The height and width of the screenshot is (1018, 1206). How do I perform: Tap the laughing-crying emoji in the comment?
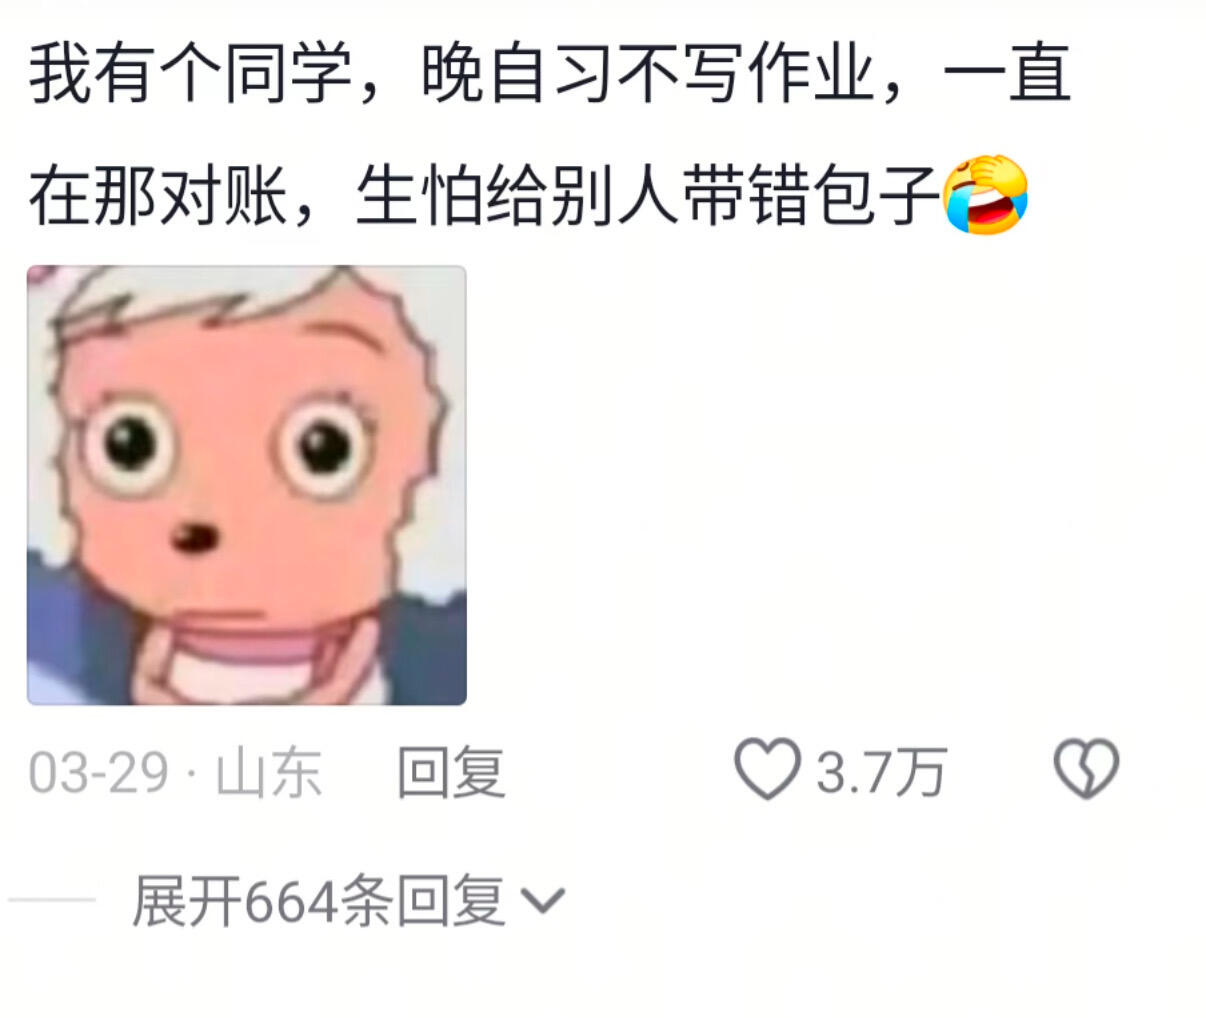point(986,195)
